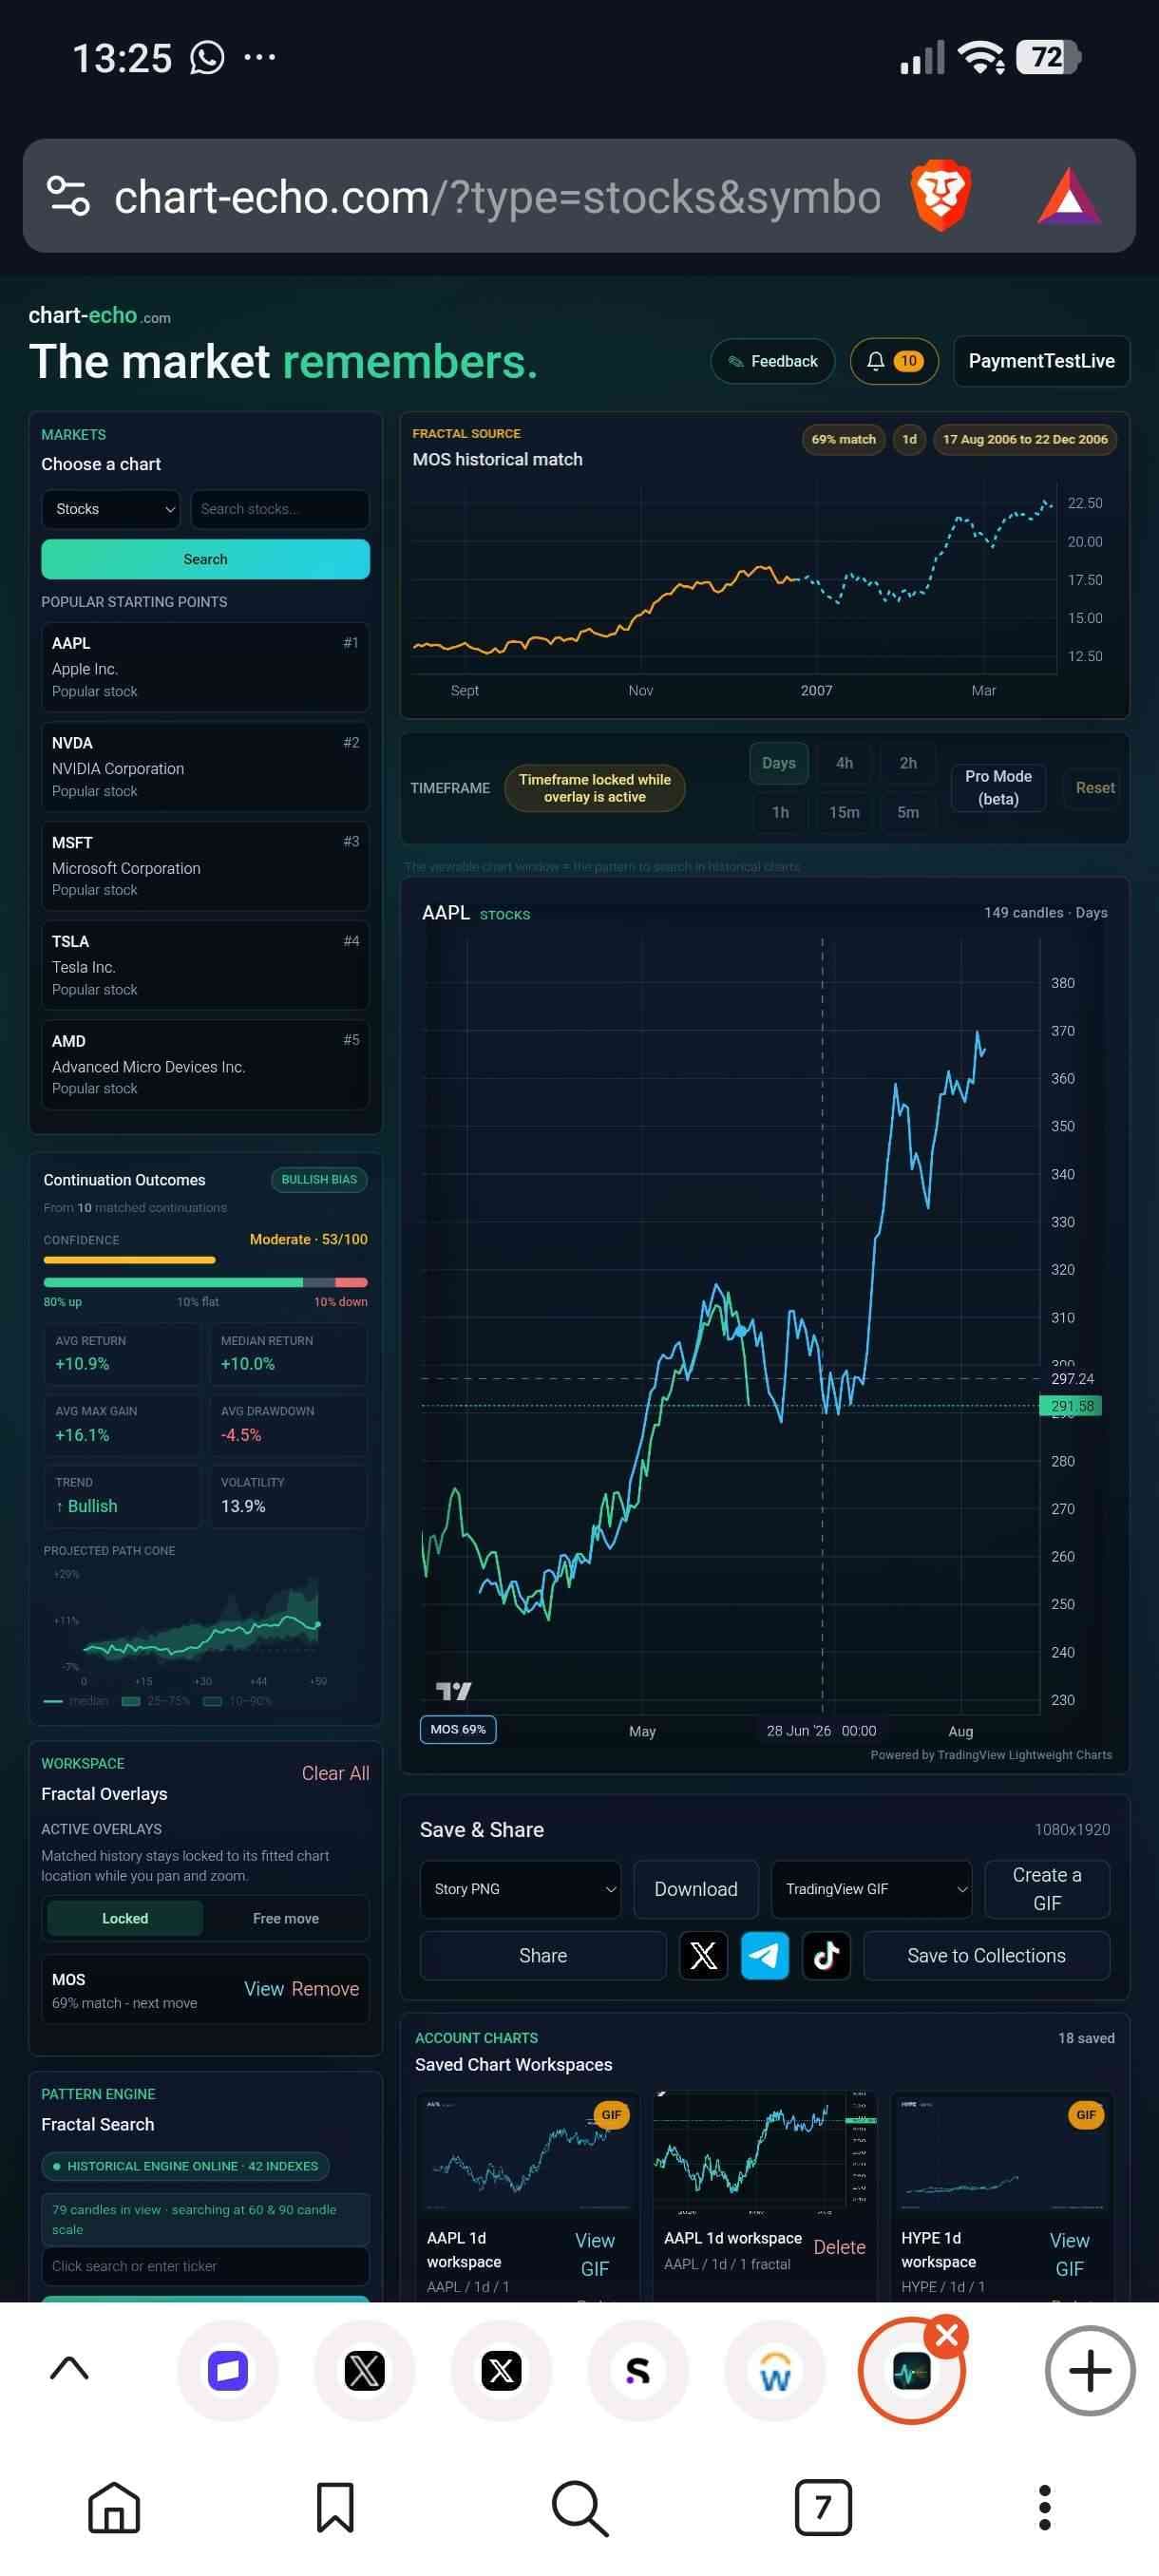The width and height of the screenshot is (1159, 2576).
Task: Open a new tab with plus button
Action: (1090, 2370)
